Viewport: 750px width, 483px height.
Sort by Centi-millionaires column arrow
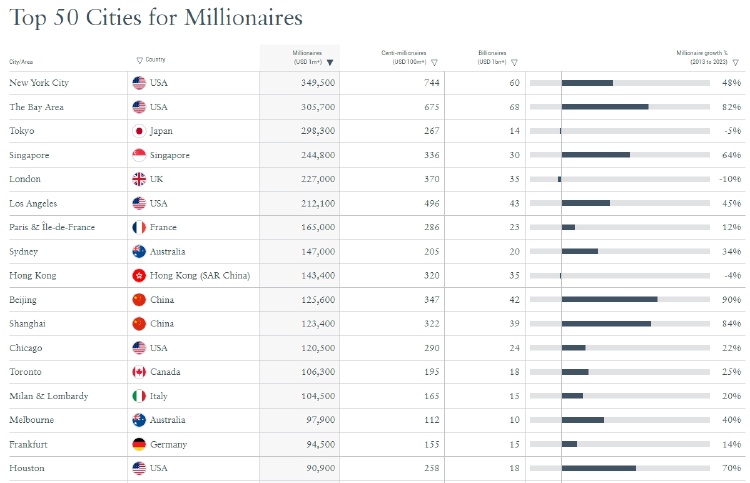434,63
